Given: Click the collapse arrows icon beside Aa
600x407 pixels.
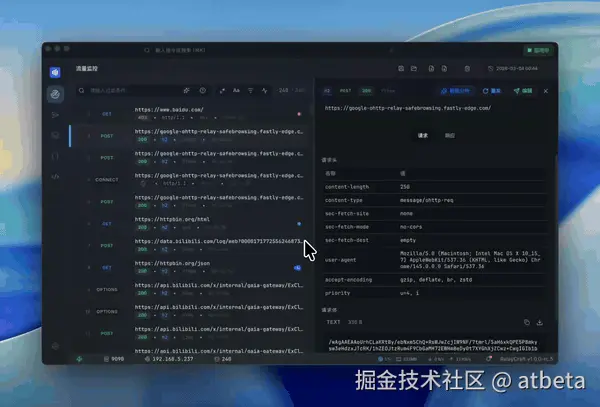Looking at the screenshot, I should coord(222,91).
